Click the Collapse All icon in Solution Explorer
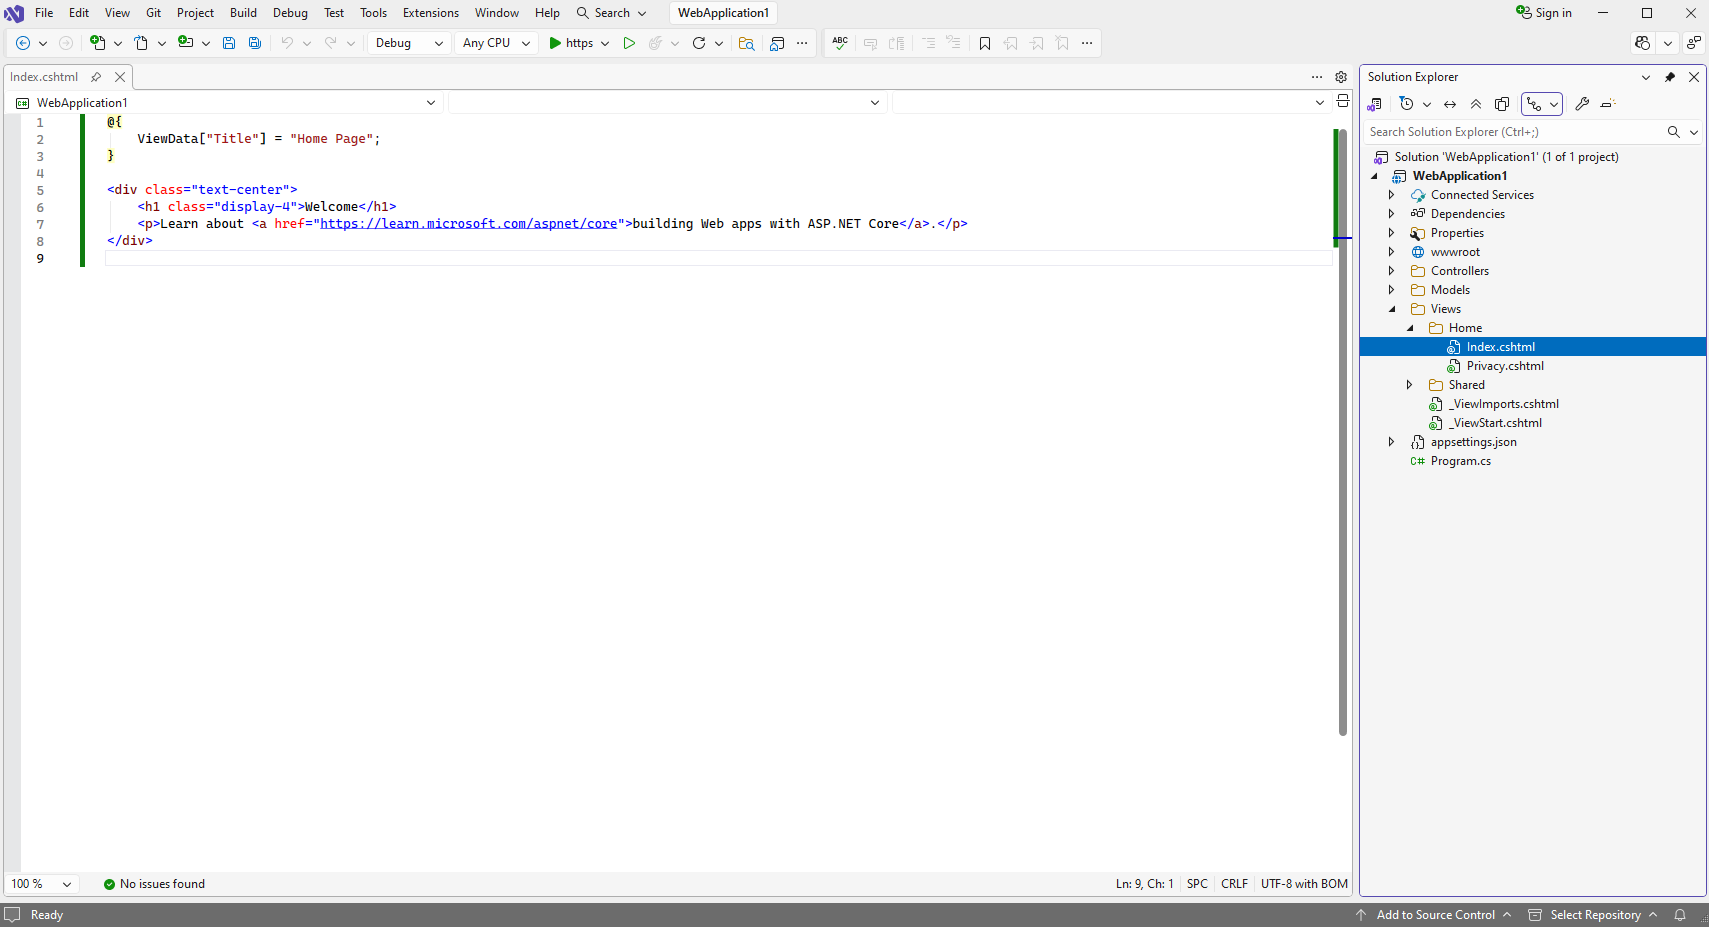This screenshot has height=927, width=1709. pos(1476,104)
